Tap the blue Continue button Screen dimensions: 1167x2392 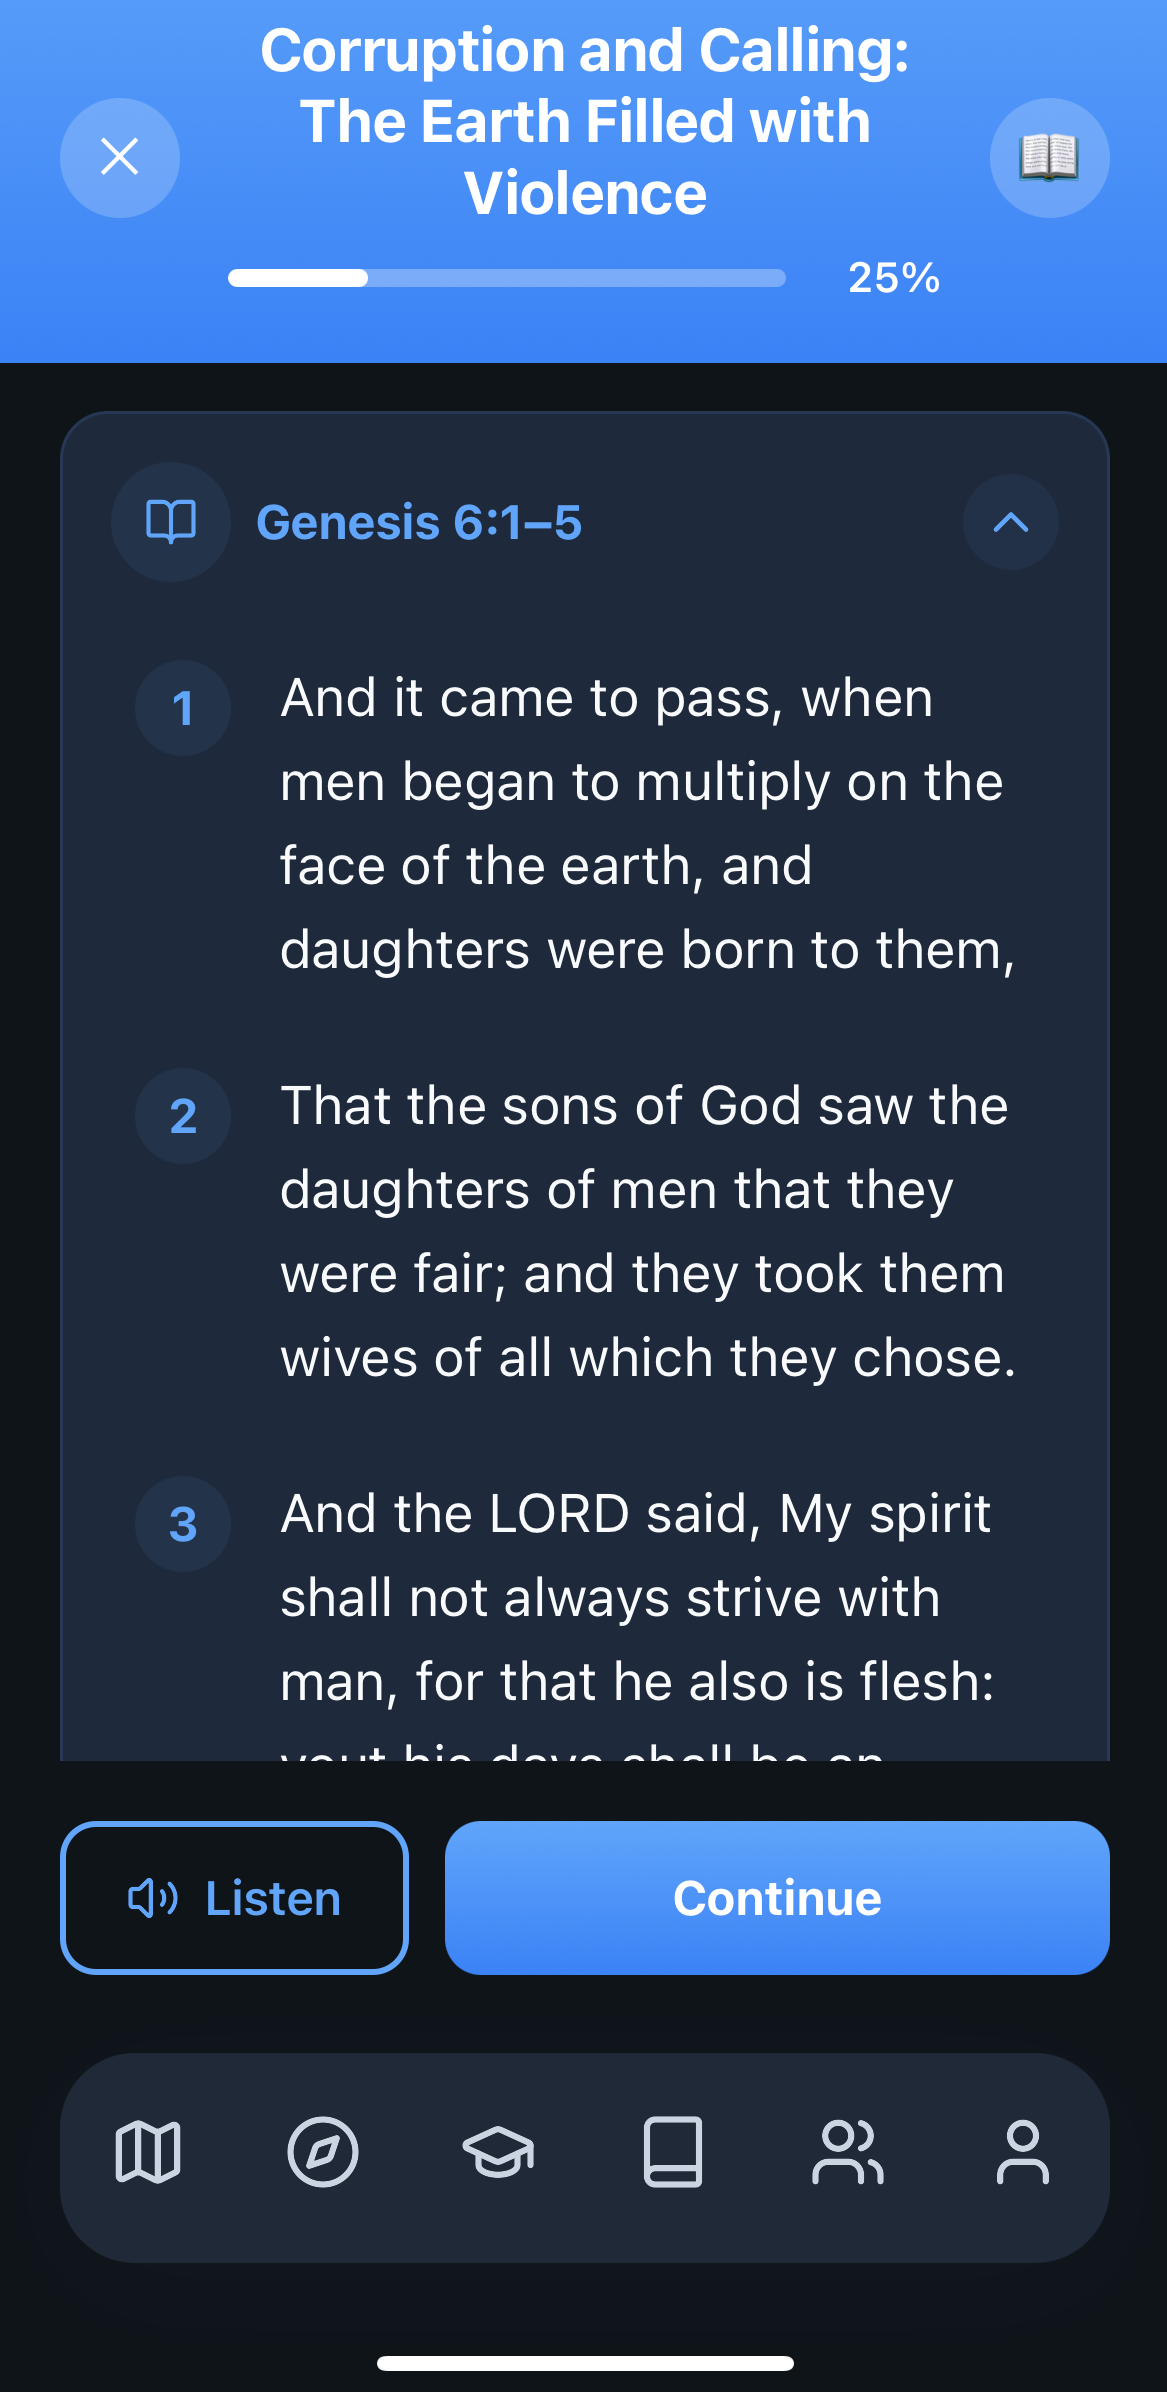777,1897
